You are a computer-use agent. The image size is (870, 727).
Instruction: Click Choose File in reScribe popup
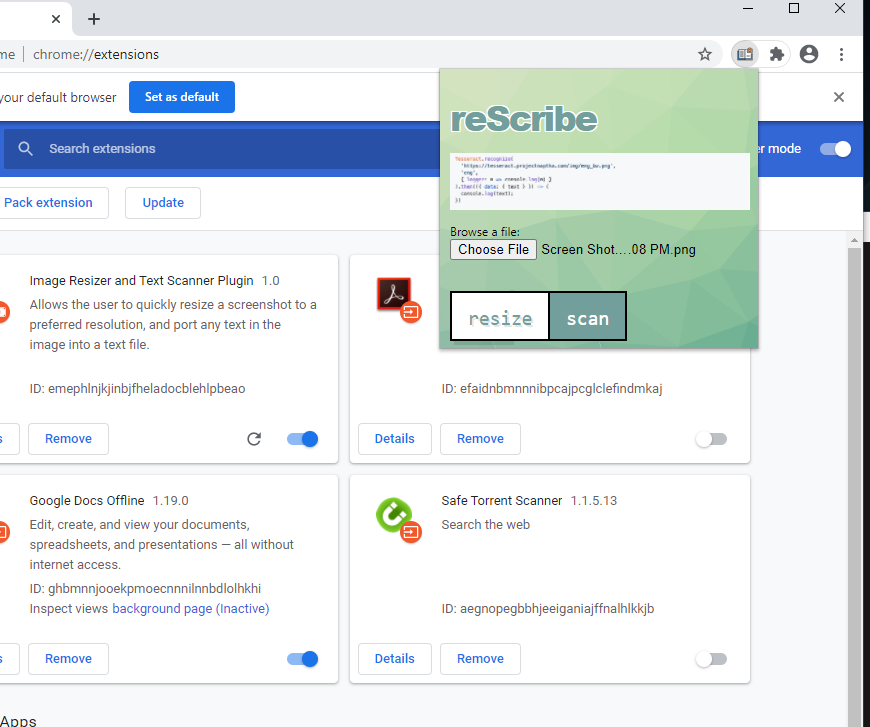493,250
